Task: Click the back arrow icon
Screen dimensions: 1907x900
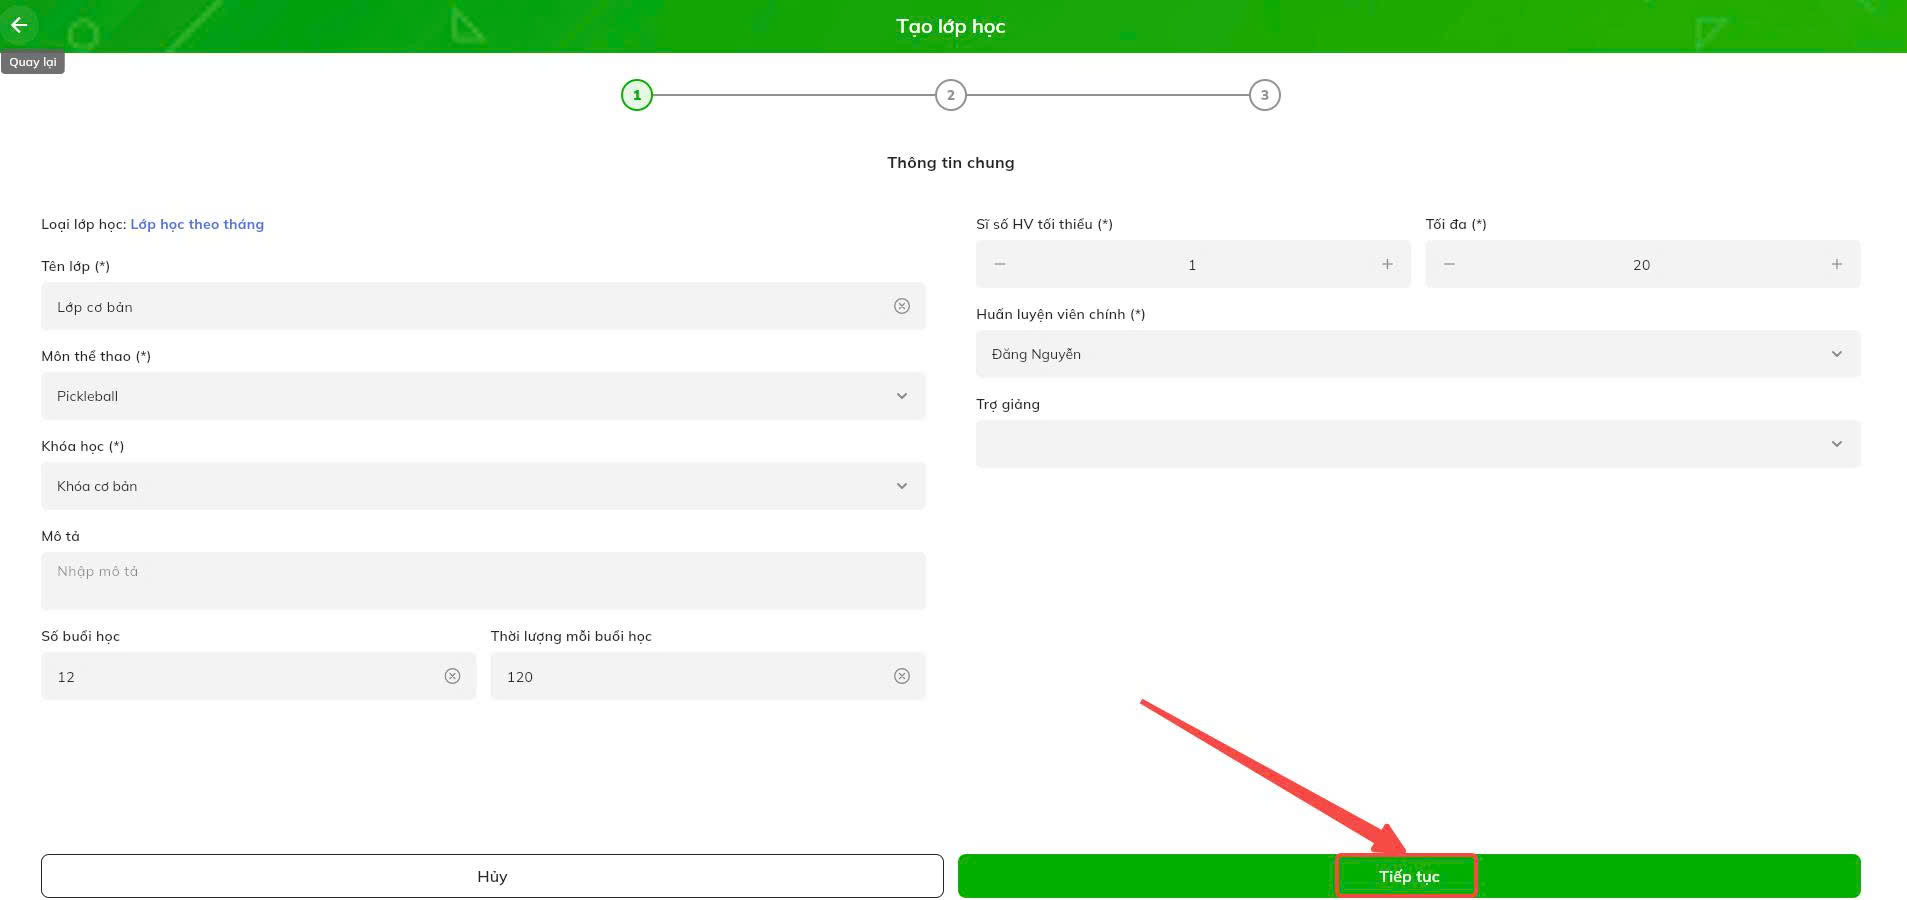Action: (19, 25)
